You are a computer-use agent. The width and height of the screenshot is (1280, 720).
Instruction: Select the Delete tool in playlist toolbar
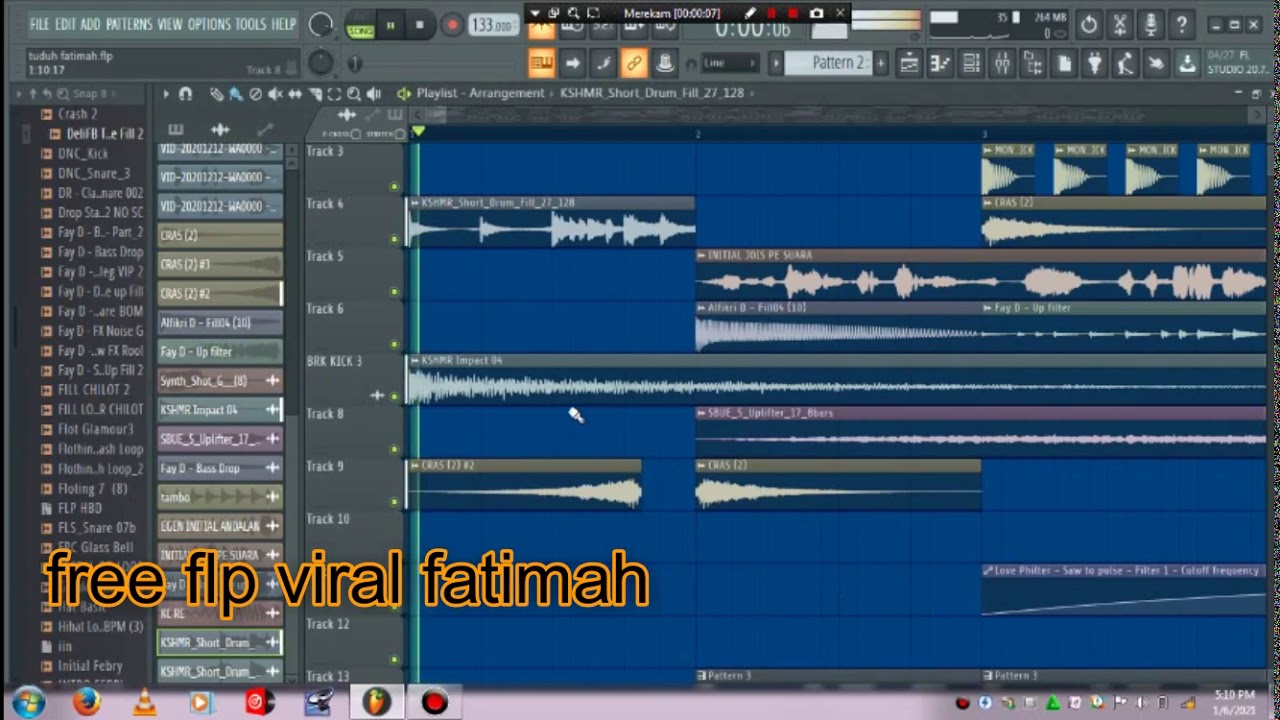(x=255, y=94)
